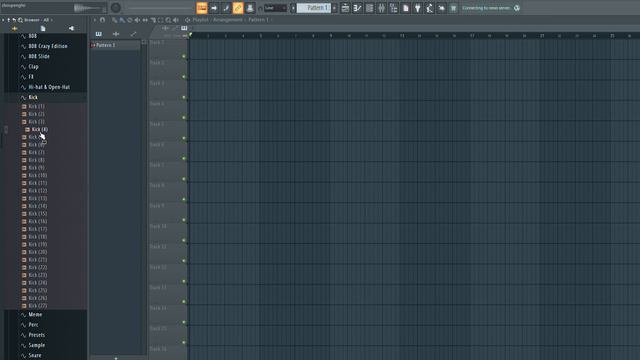Open the Line snap dropdown in top toolbar
Viewport: 640px width, 360px height.
(x=275, y=8)
